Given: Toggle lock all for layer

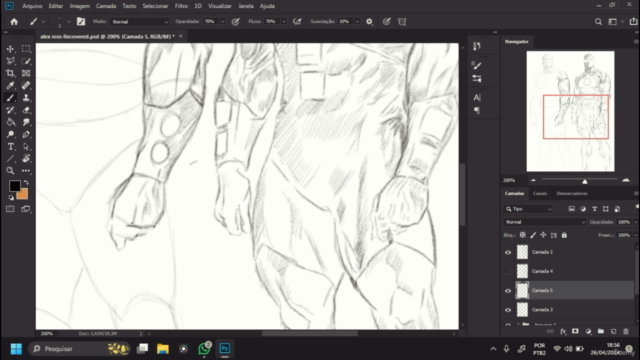Looking at the screenshot, I should [564, 235].
